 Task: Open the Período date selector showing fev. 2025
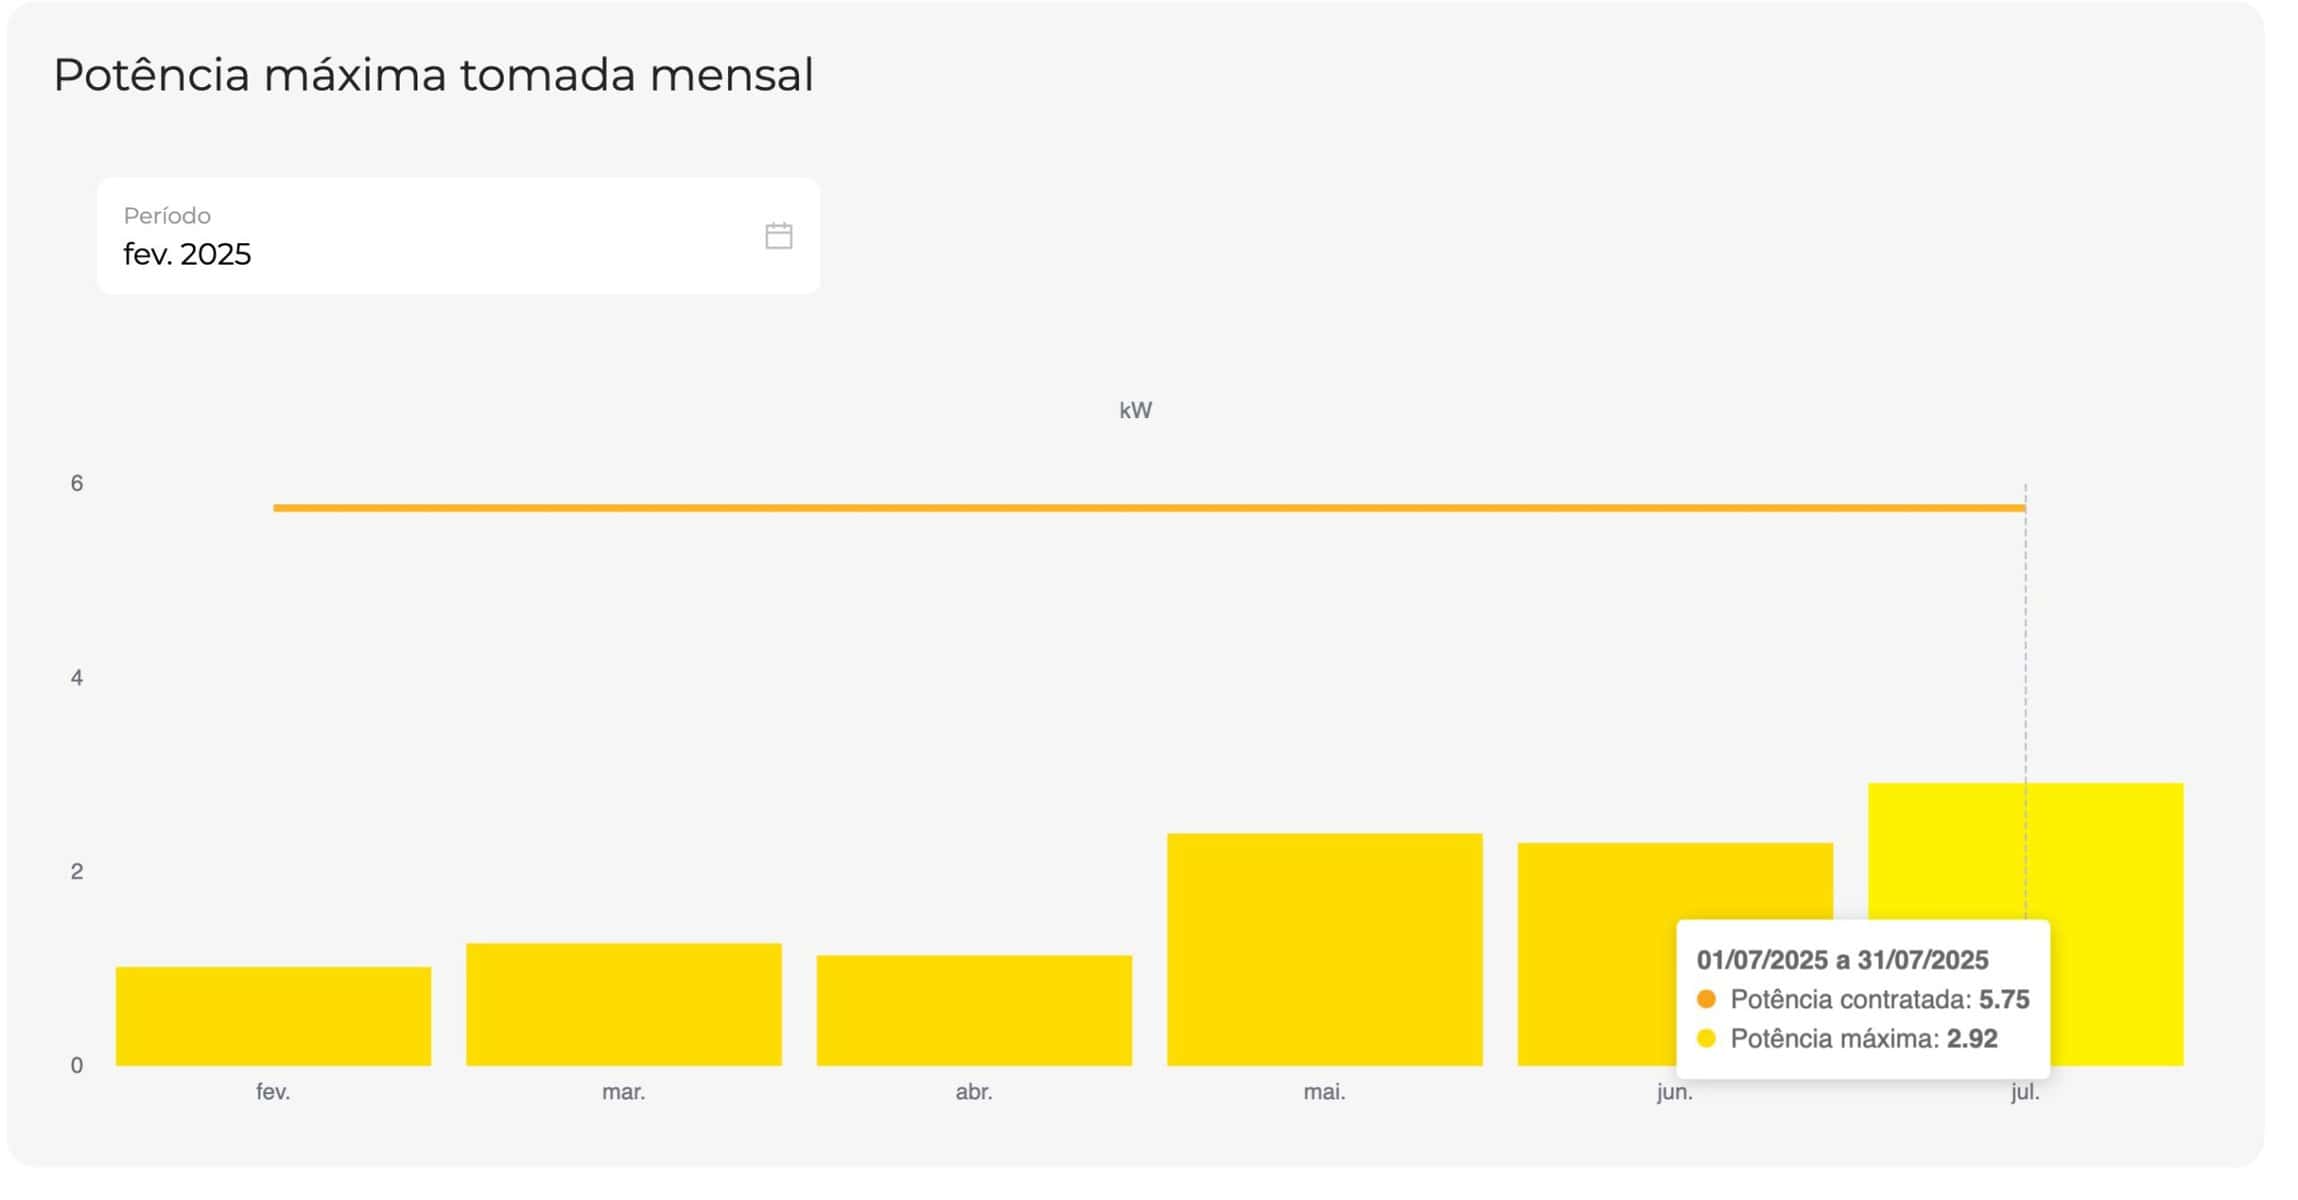click(x=440, y=237)
